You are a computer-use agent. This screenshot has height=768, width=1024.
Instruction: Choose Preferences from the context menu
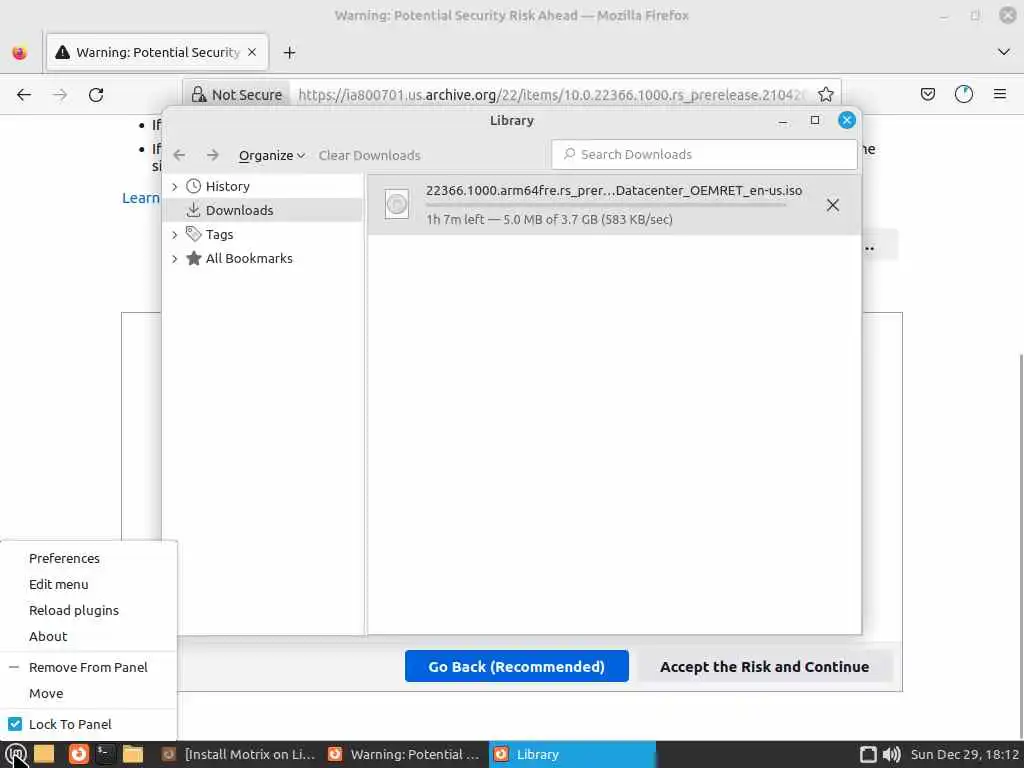point(64,558)
